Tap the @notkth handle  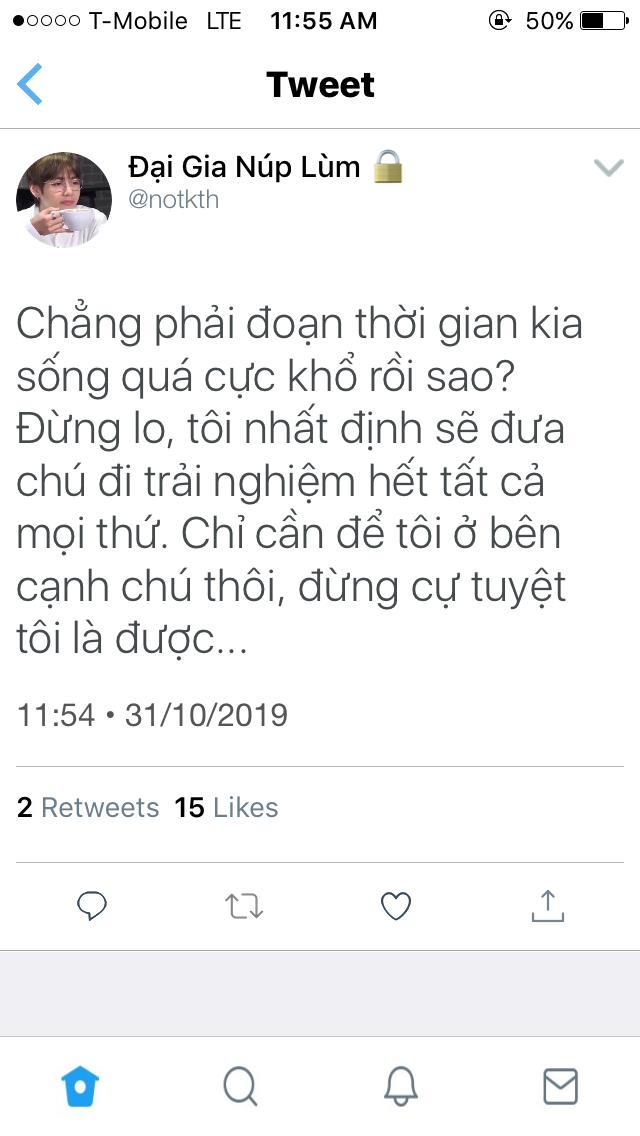tap(173, 199)
